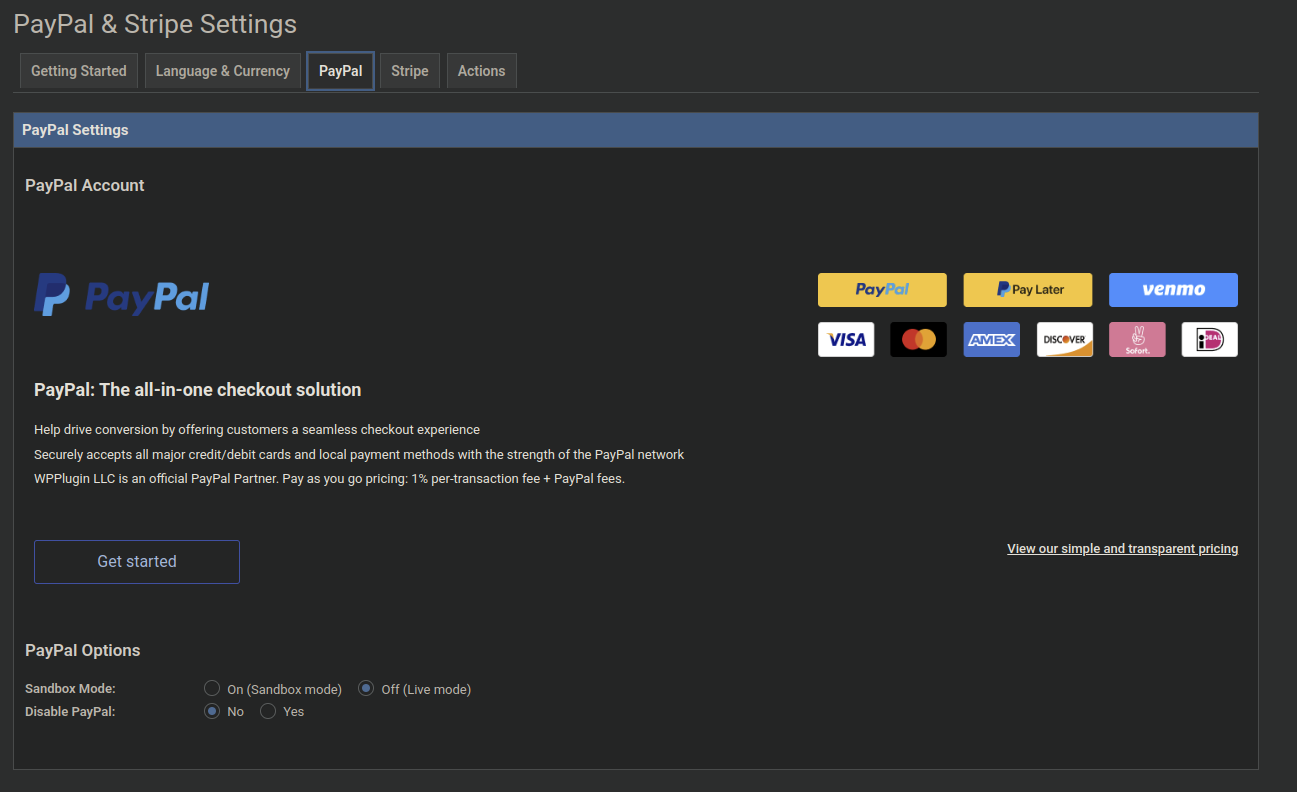Click the 'Securely accepts all major' text line

pos(359,455)
